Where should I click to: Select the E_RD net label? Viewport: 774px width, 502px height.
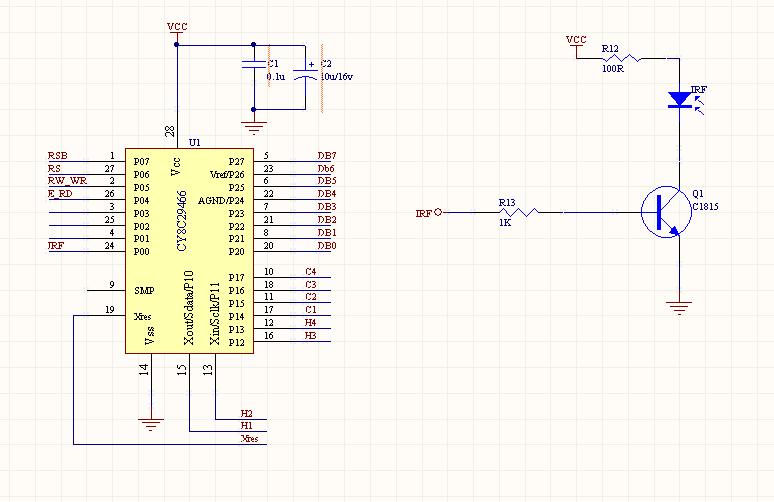[60, 193]
